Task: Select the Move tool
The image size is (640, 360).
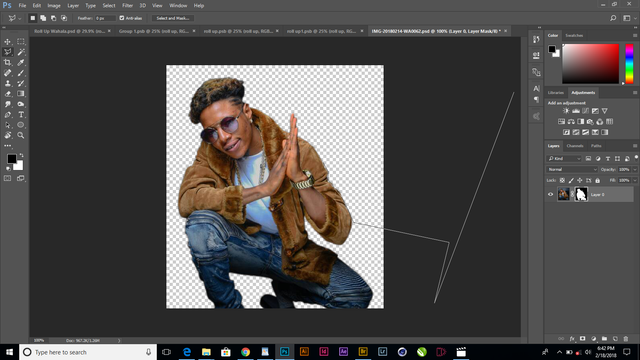Action: (7, 42)
